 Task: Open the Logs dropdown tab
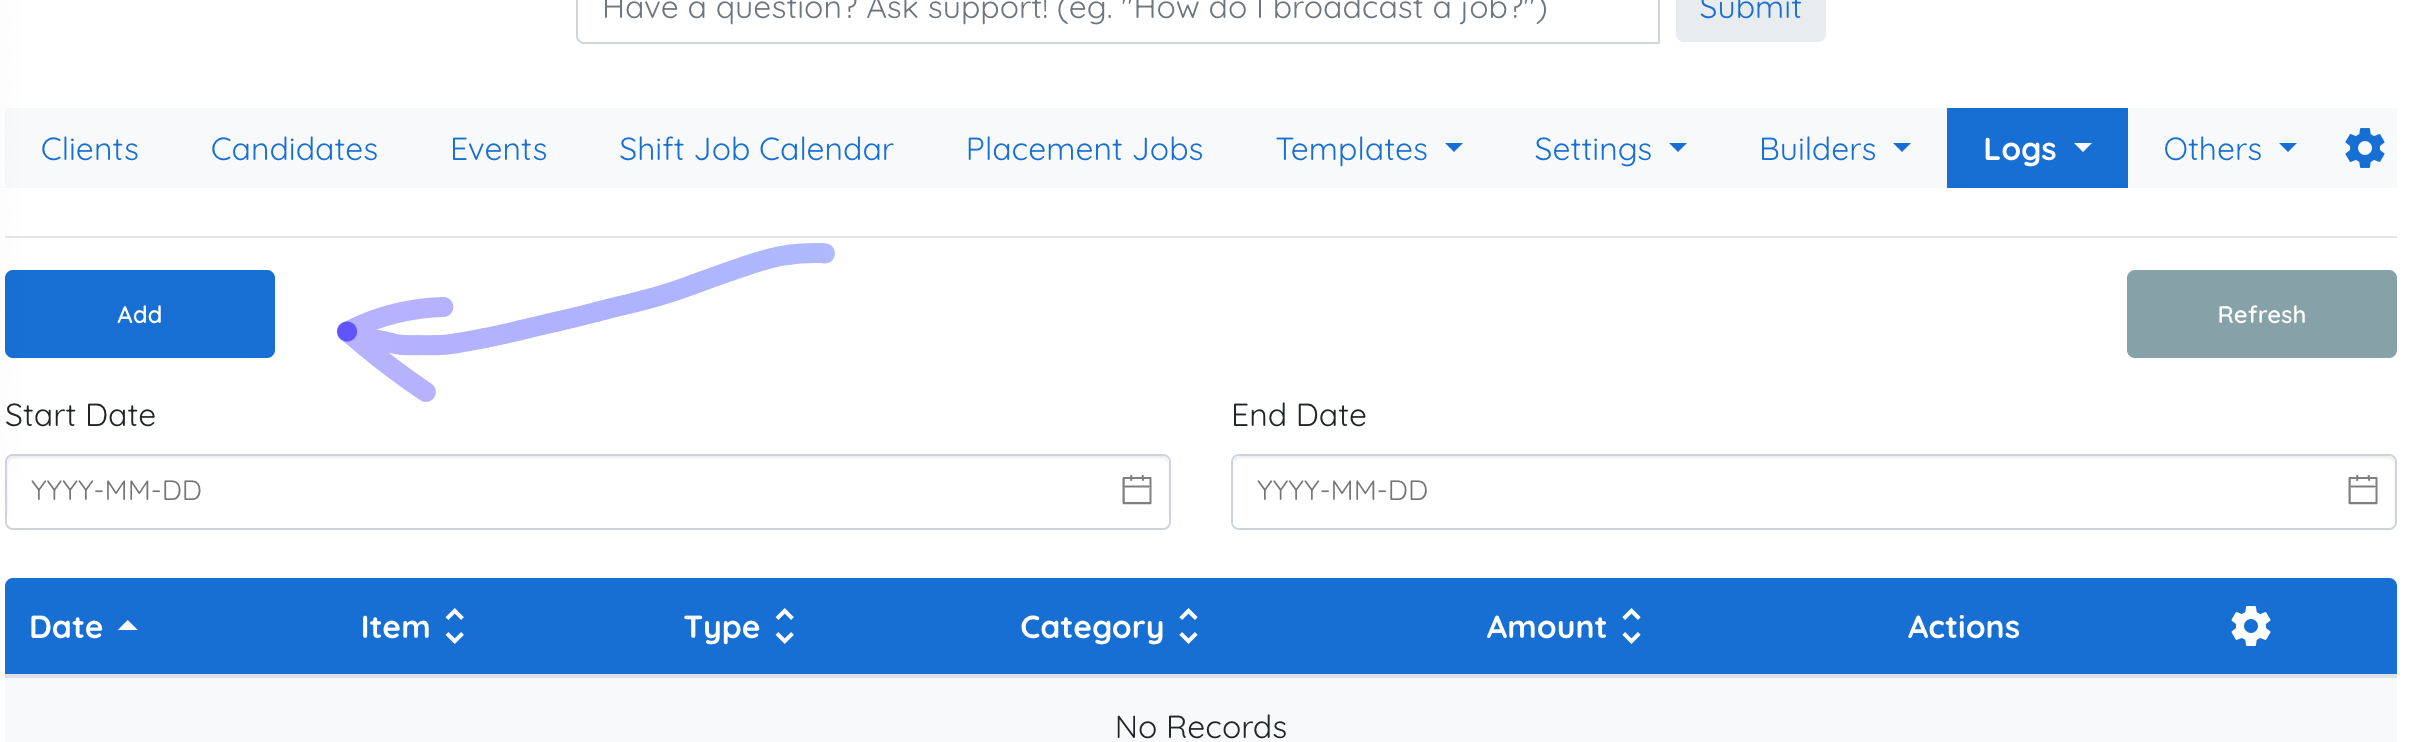point(2037,149)
